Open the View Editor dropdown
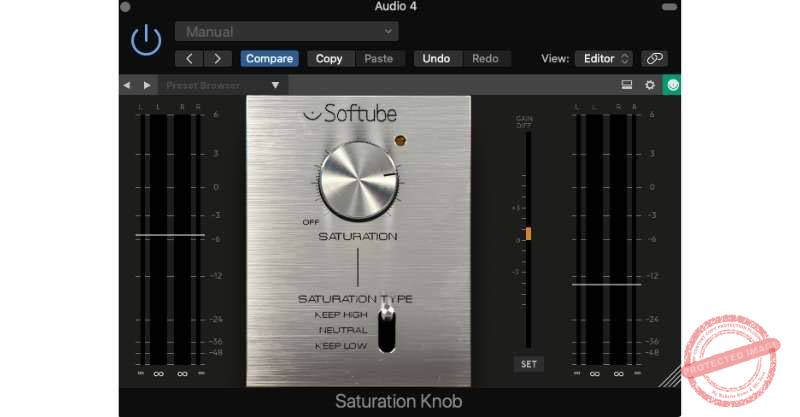 604,59
